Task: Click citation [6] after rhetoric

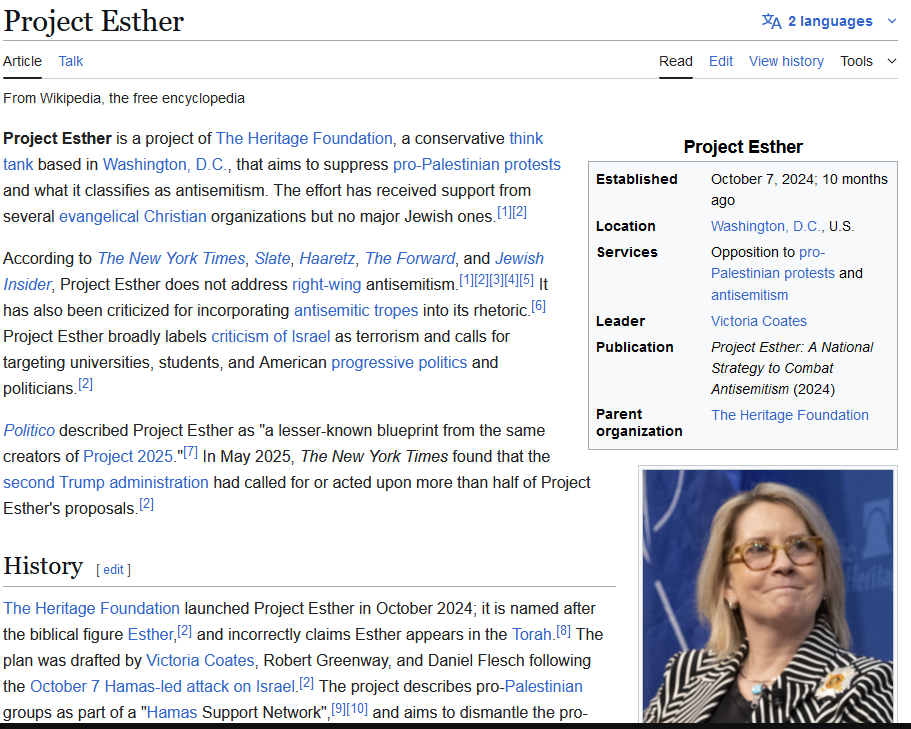Action: [x=539, y=306]
